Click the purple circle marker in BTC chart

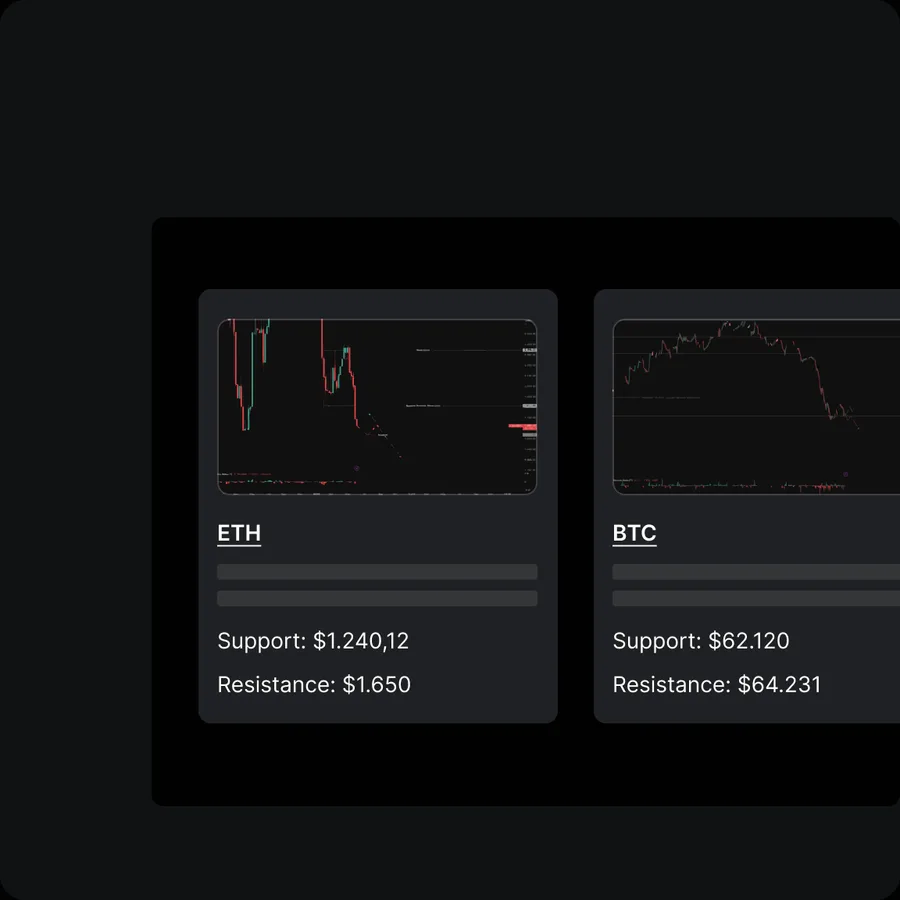pos(845,474)
